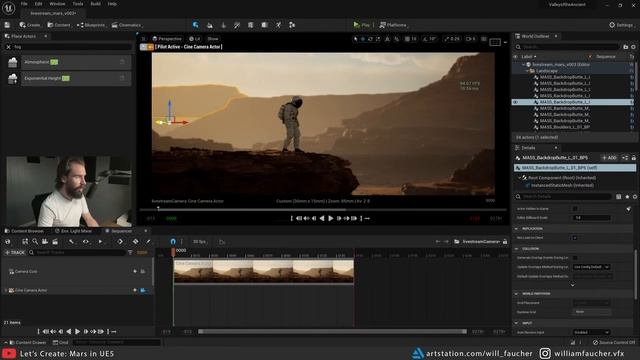Click the Sequencer playhead marker at 0000
The image size is (640, 360).
[173, 251]
